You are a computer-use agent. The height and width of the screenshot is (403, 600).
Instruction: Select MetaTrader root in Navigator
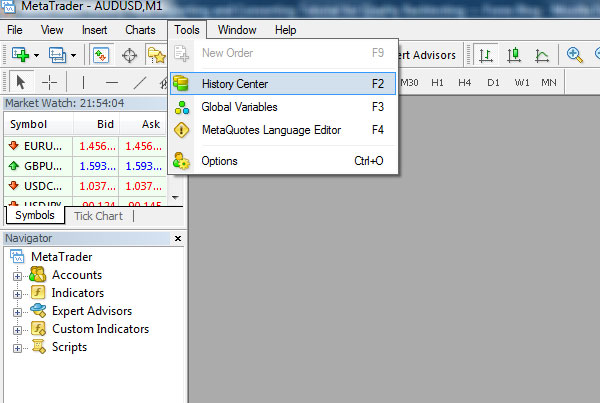[x=61, y=257]
